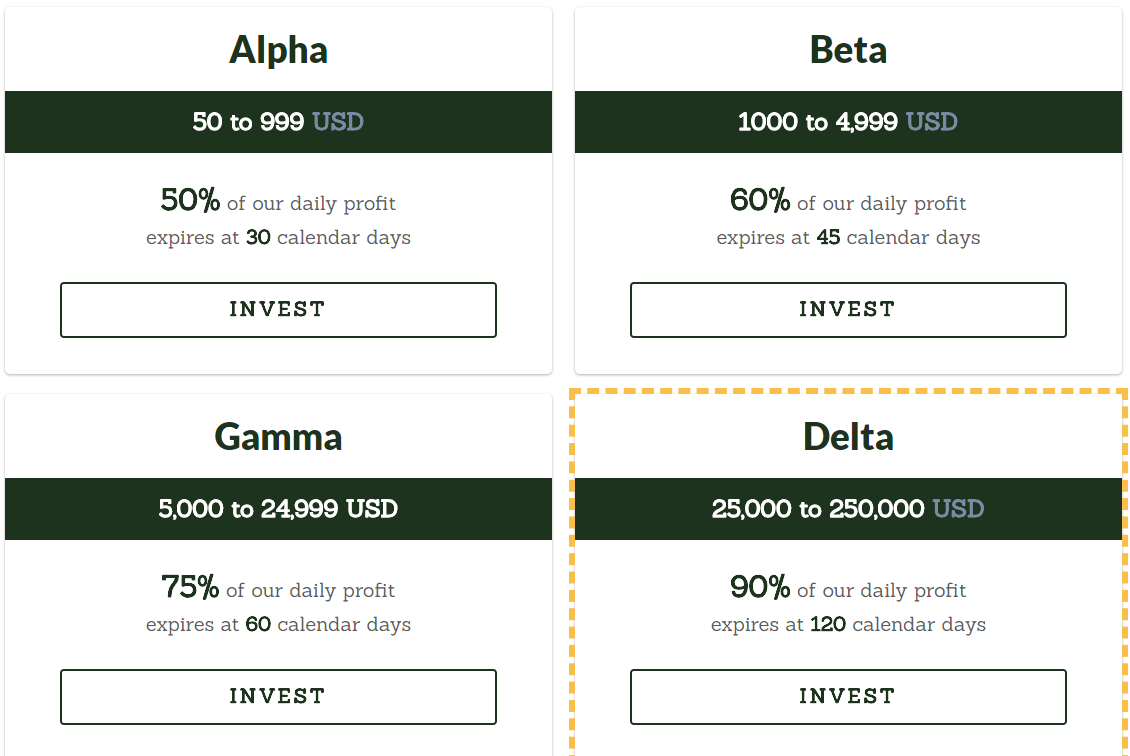Click 'expires at 30 calendar days' text
Screen dimensions: 1130x756
(x=278, y=238)
